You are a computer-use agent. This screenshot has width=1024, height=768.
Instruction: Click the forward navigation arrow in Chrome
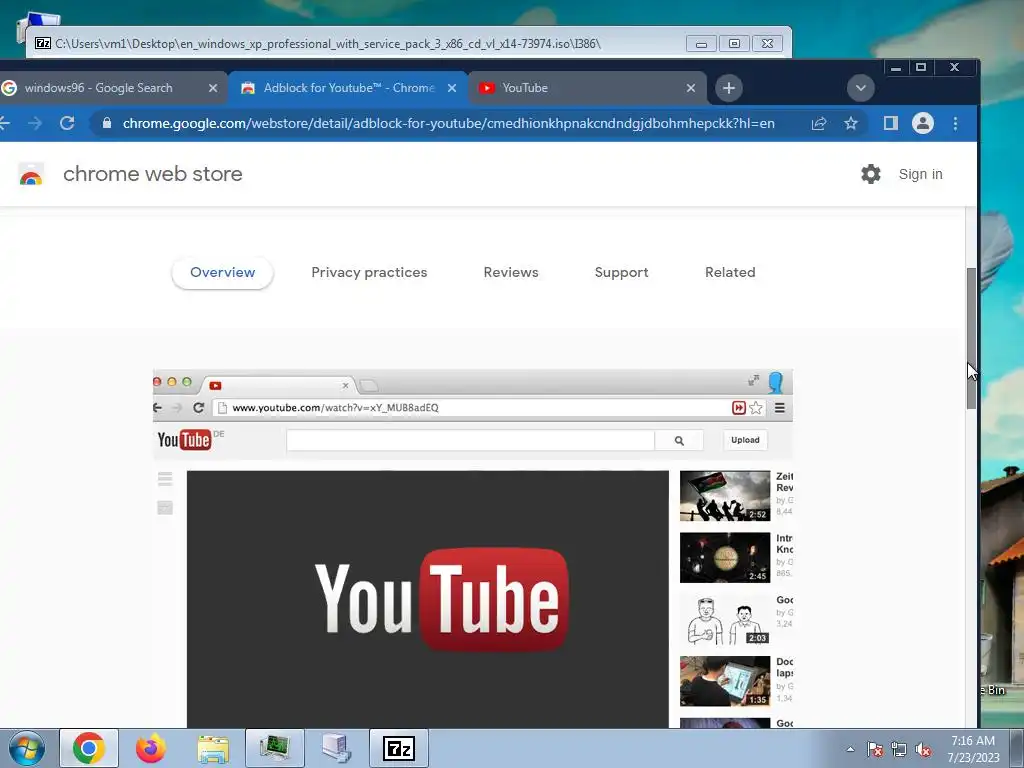tap(35, 123)
